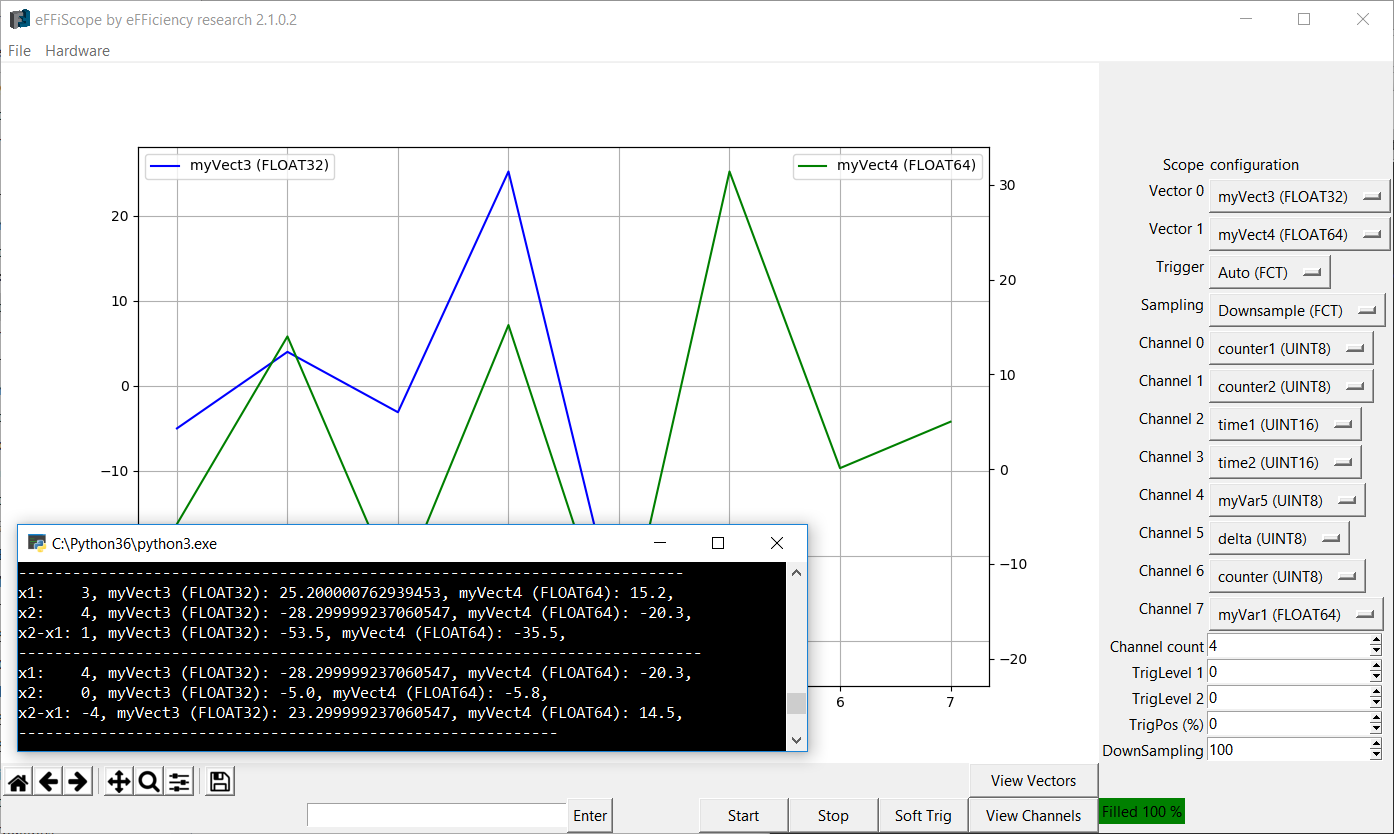Open Vector 1 dropdown myVect4 (FLOAT64)
The image size is (1394, 834).
[x=1299, y=235]
